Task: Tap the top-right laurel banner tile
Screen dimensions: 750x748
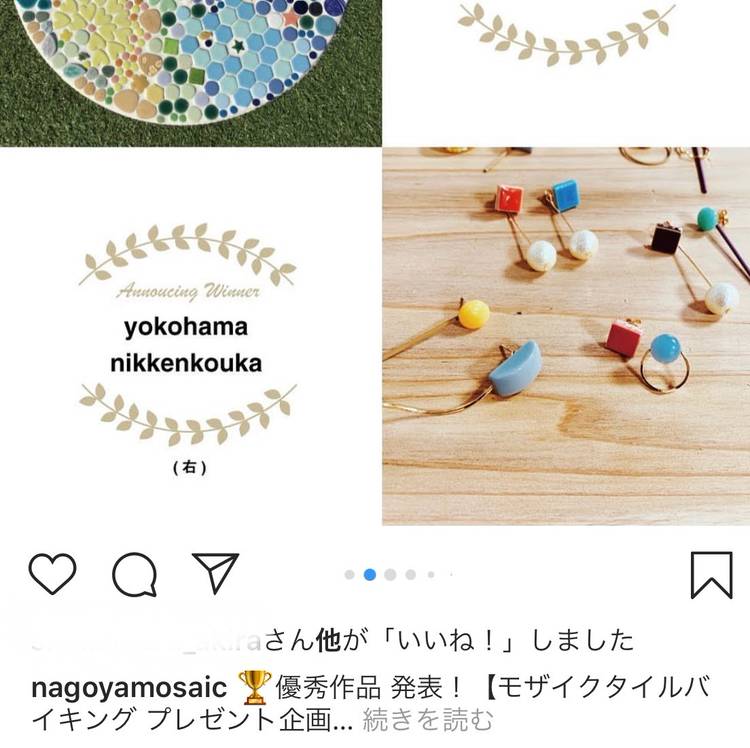Action: pyautogui.click(x=566, y=73)
